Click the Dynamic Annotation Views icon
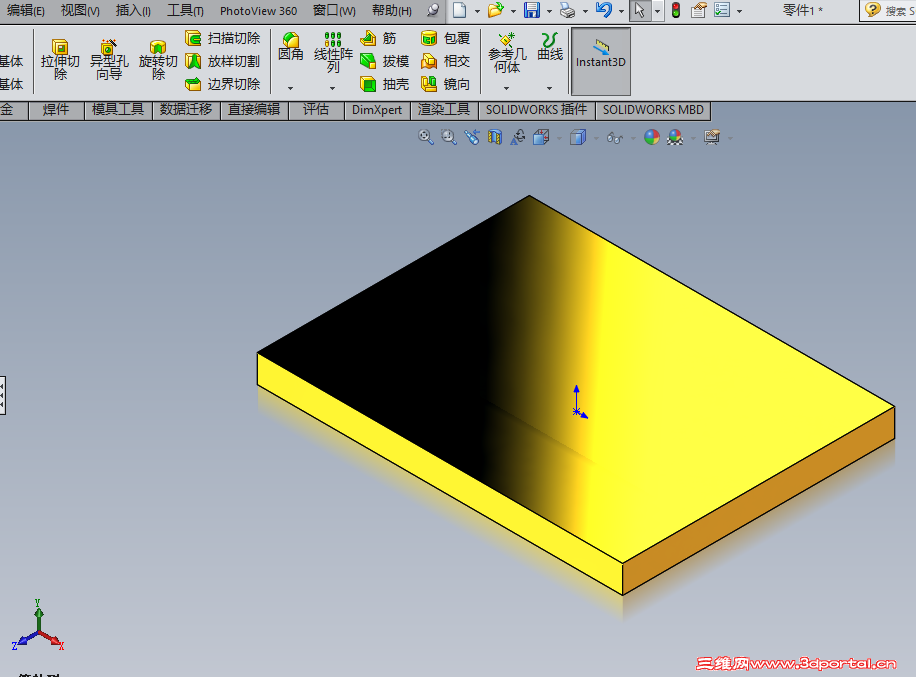Viewport: 916px width, 677px height. point(518,137)
